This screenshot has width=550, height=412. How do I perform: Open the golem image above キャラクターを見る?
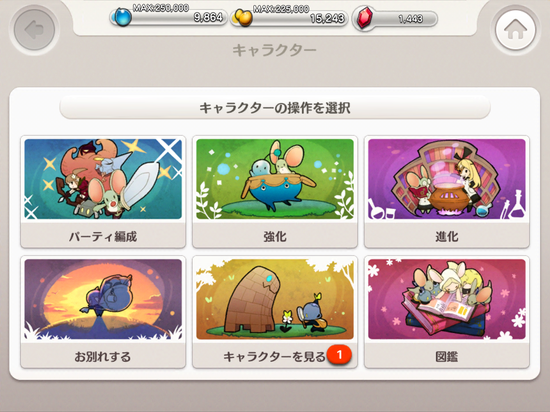point(275,299)
